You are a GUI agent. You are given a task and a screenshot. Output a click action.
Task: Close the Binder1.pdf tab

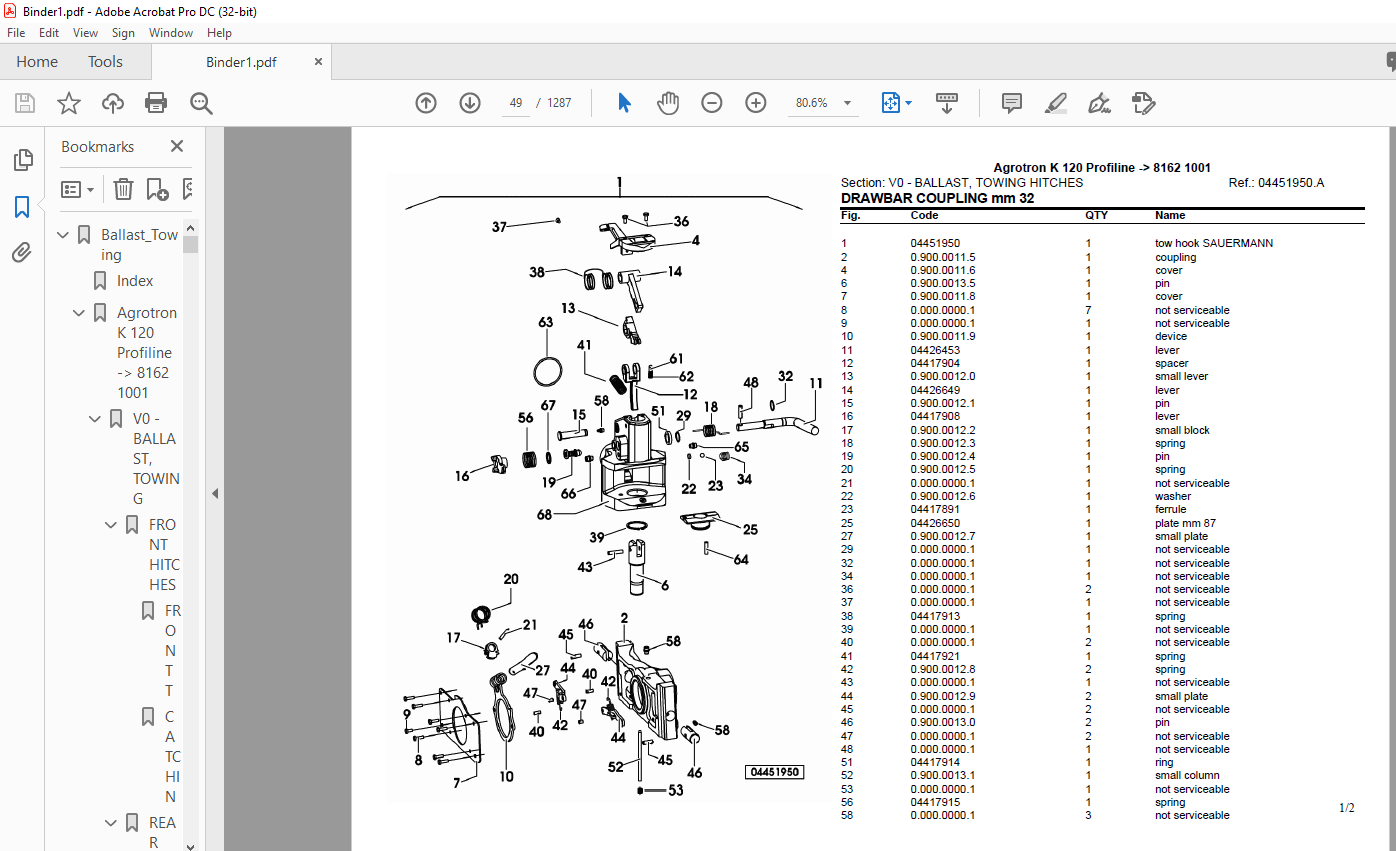319,62
